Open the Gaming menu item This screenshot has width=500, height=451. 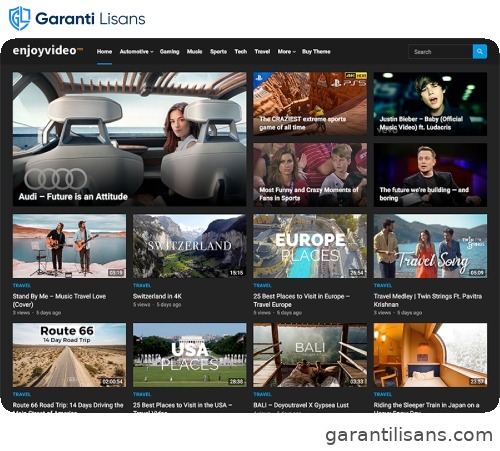point(169,52)
